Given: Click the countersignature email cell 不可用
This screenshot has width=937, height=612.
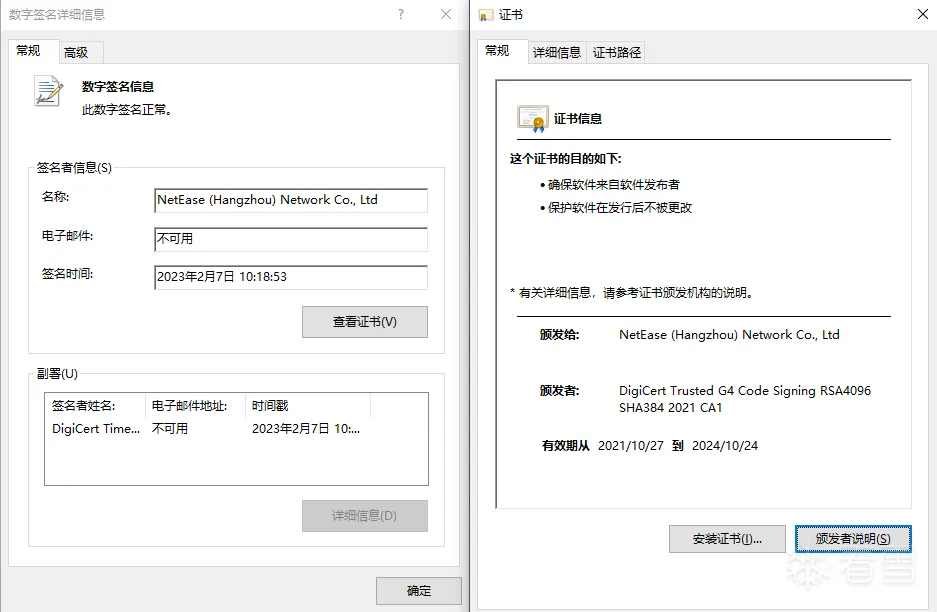Looking at the screenshot, I should pos(170,429).
